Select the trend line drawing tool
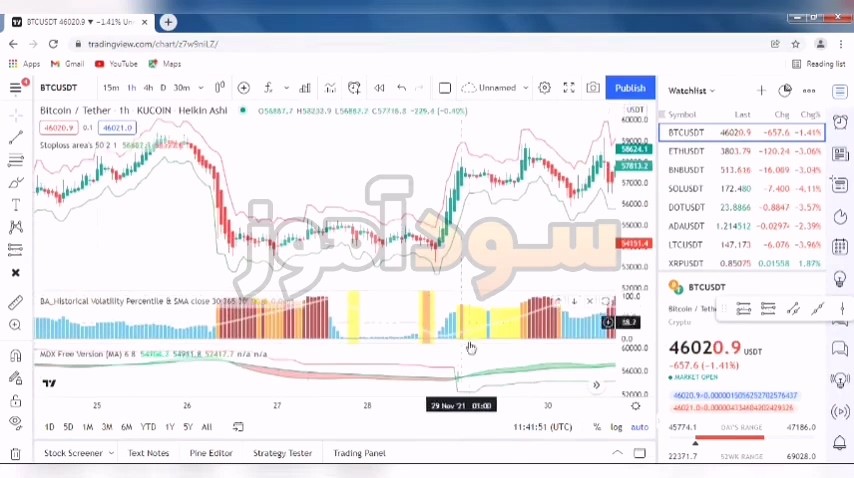The height and width of the screenshot is (478, 854). (x=16, y=138)
